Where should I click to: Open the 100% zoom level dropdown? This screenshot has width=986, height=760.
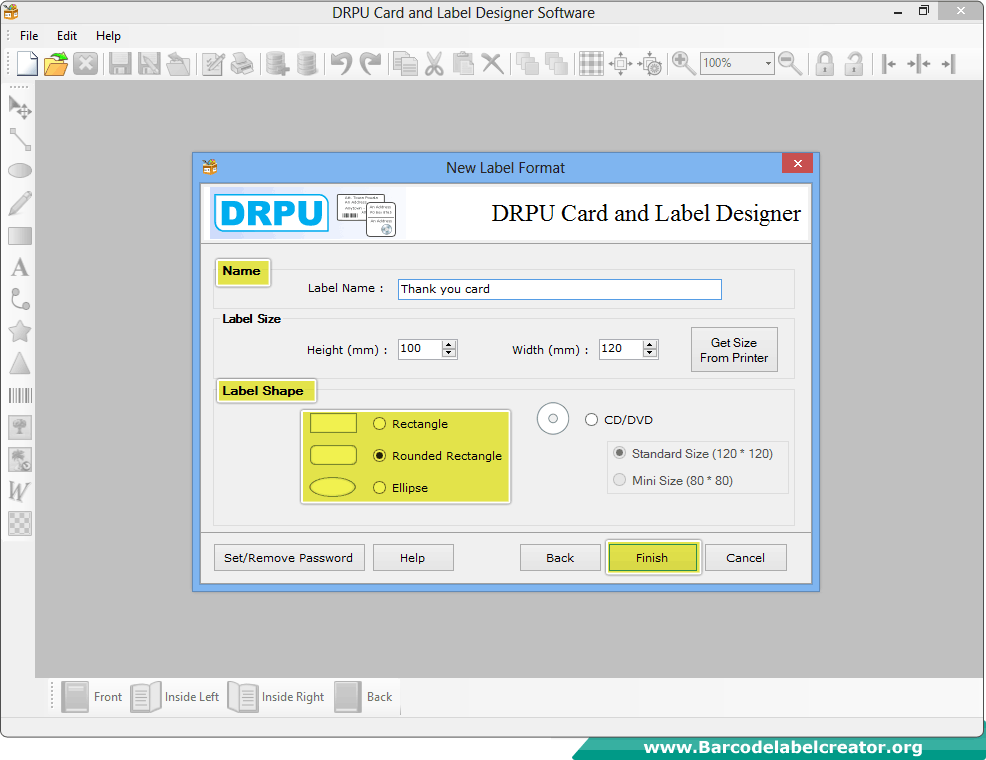pyautogui.click(x=768, y=63)
